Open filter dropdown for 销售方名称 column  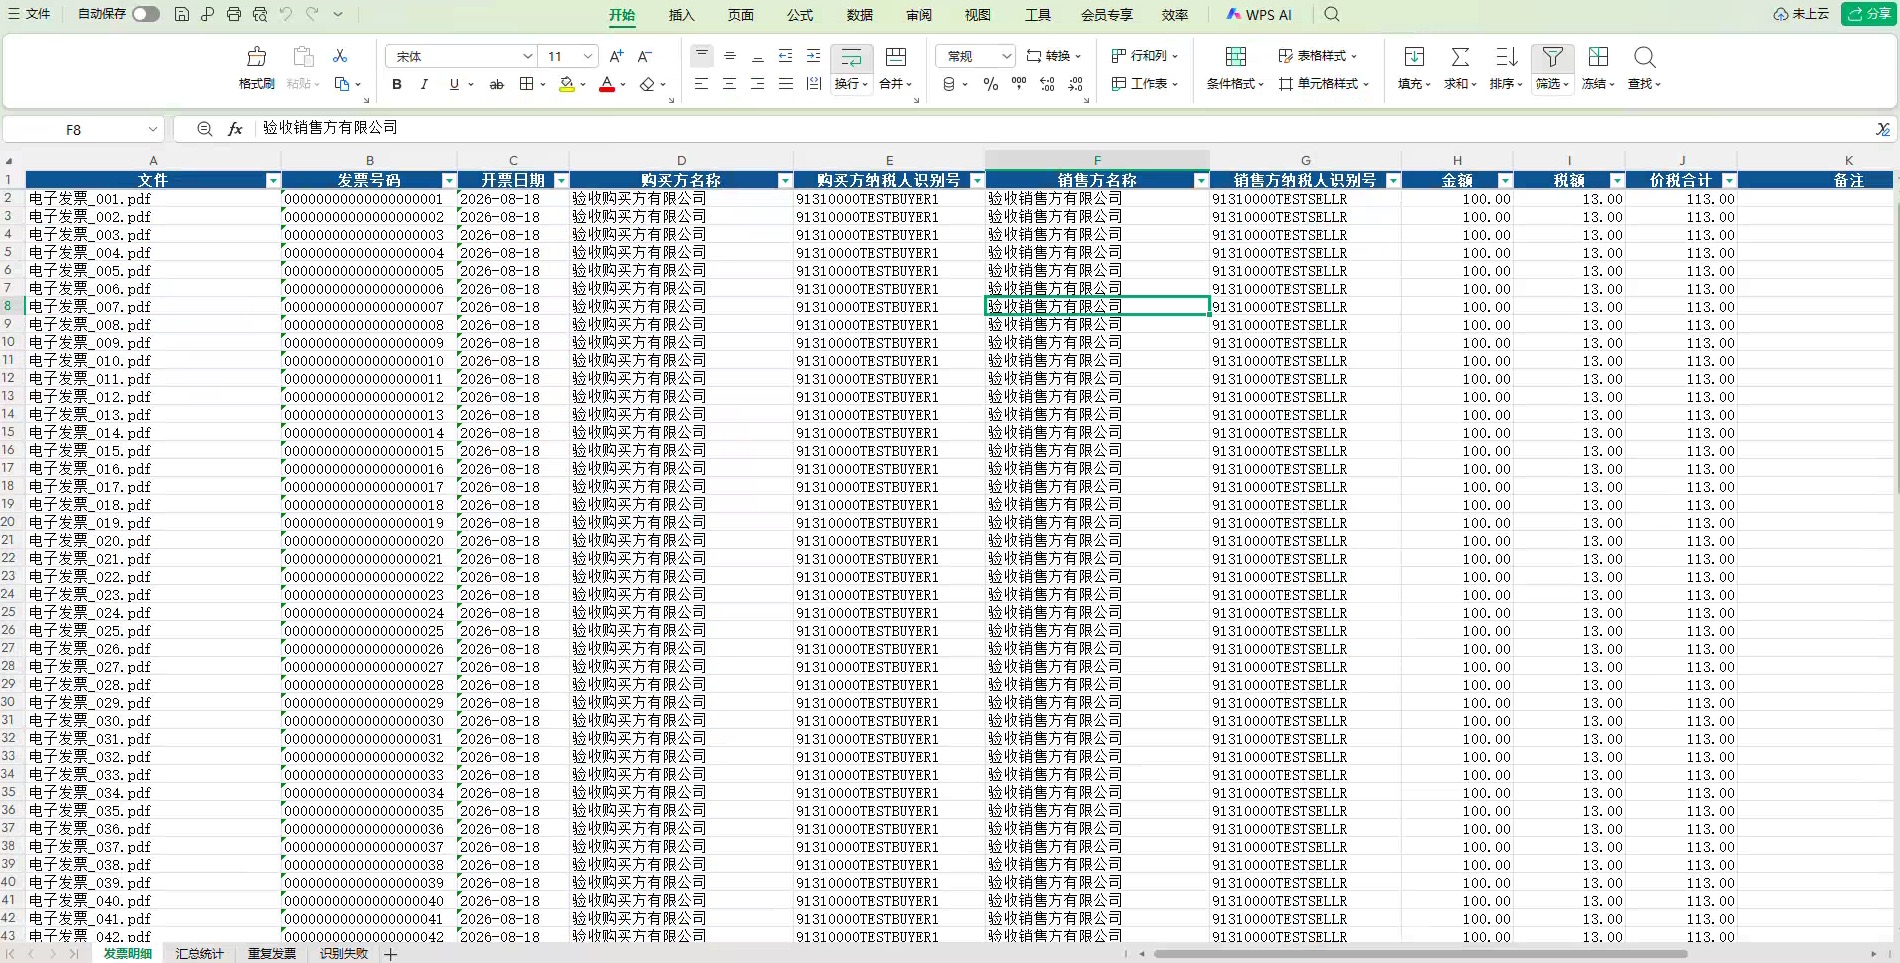(1201, 180)
